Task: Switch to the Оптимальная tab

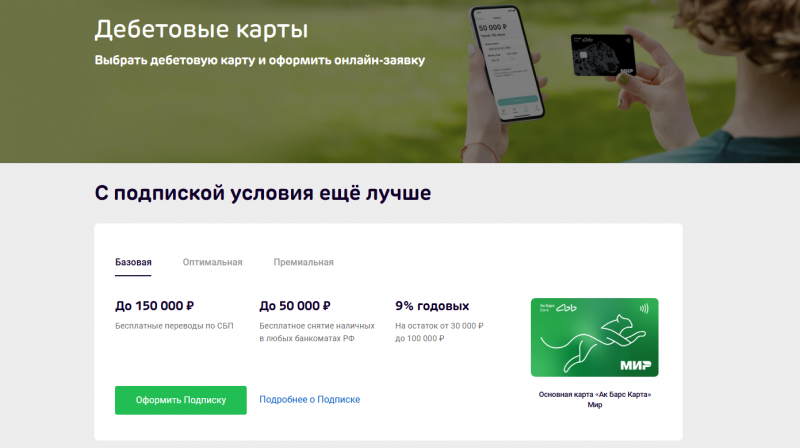Action: click(212, 262)
